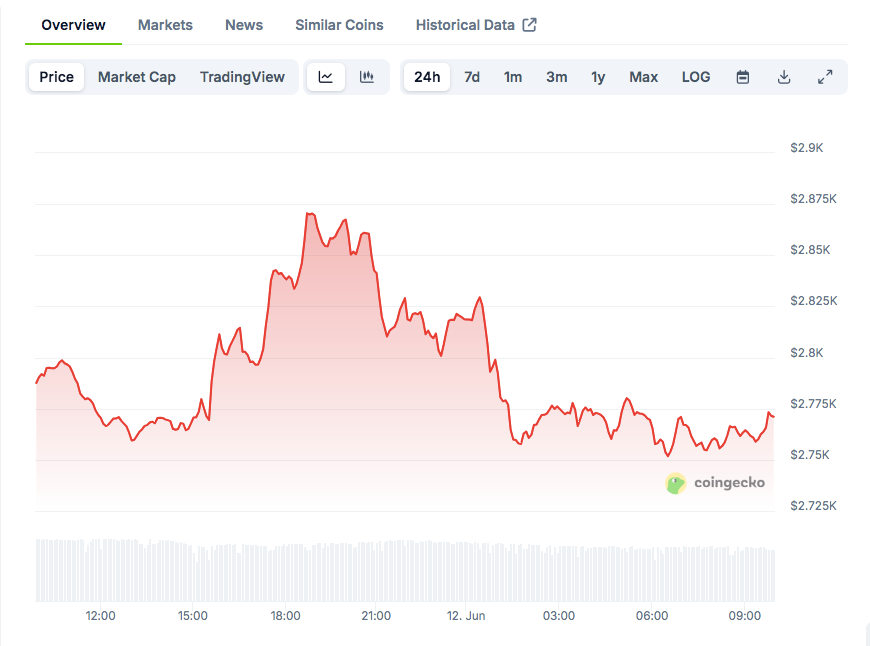Set time range to 7d
Viewport: 870px width, 646px height.
click(472, 77)
